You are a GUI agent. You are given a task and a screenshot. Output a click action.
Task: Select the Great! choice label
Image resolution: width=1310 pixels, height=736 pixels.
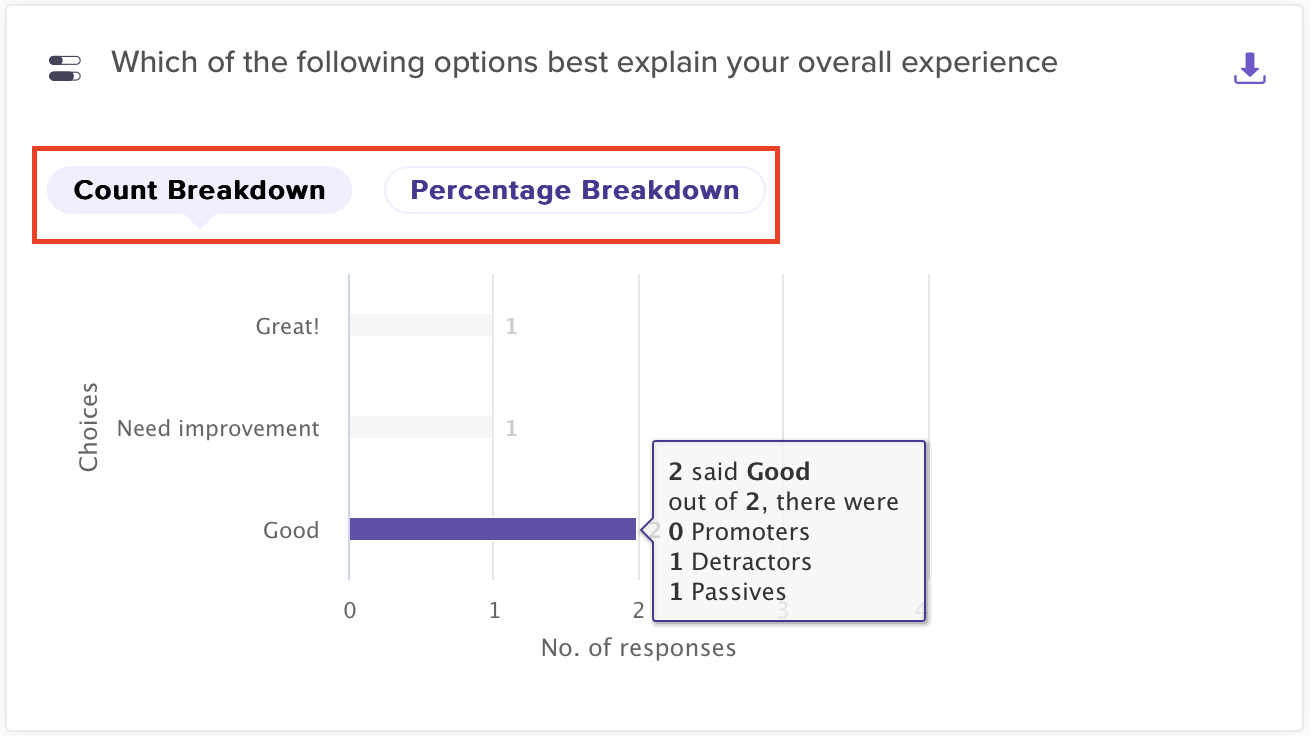coord(287,326)
